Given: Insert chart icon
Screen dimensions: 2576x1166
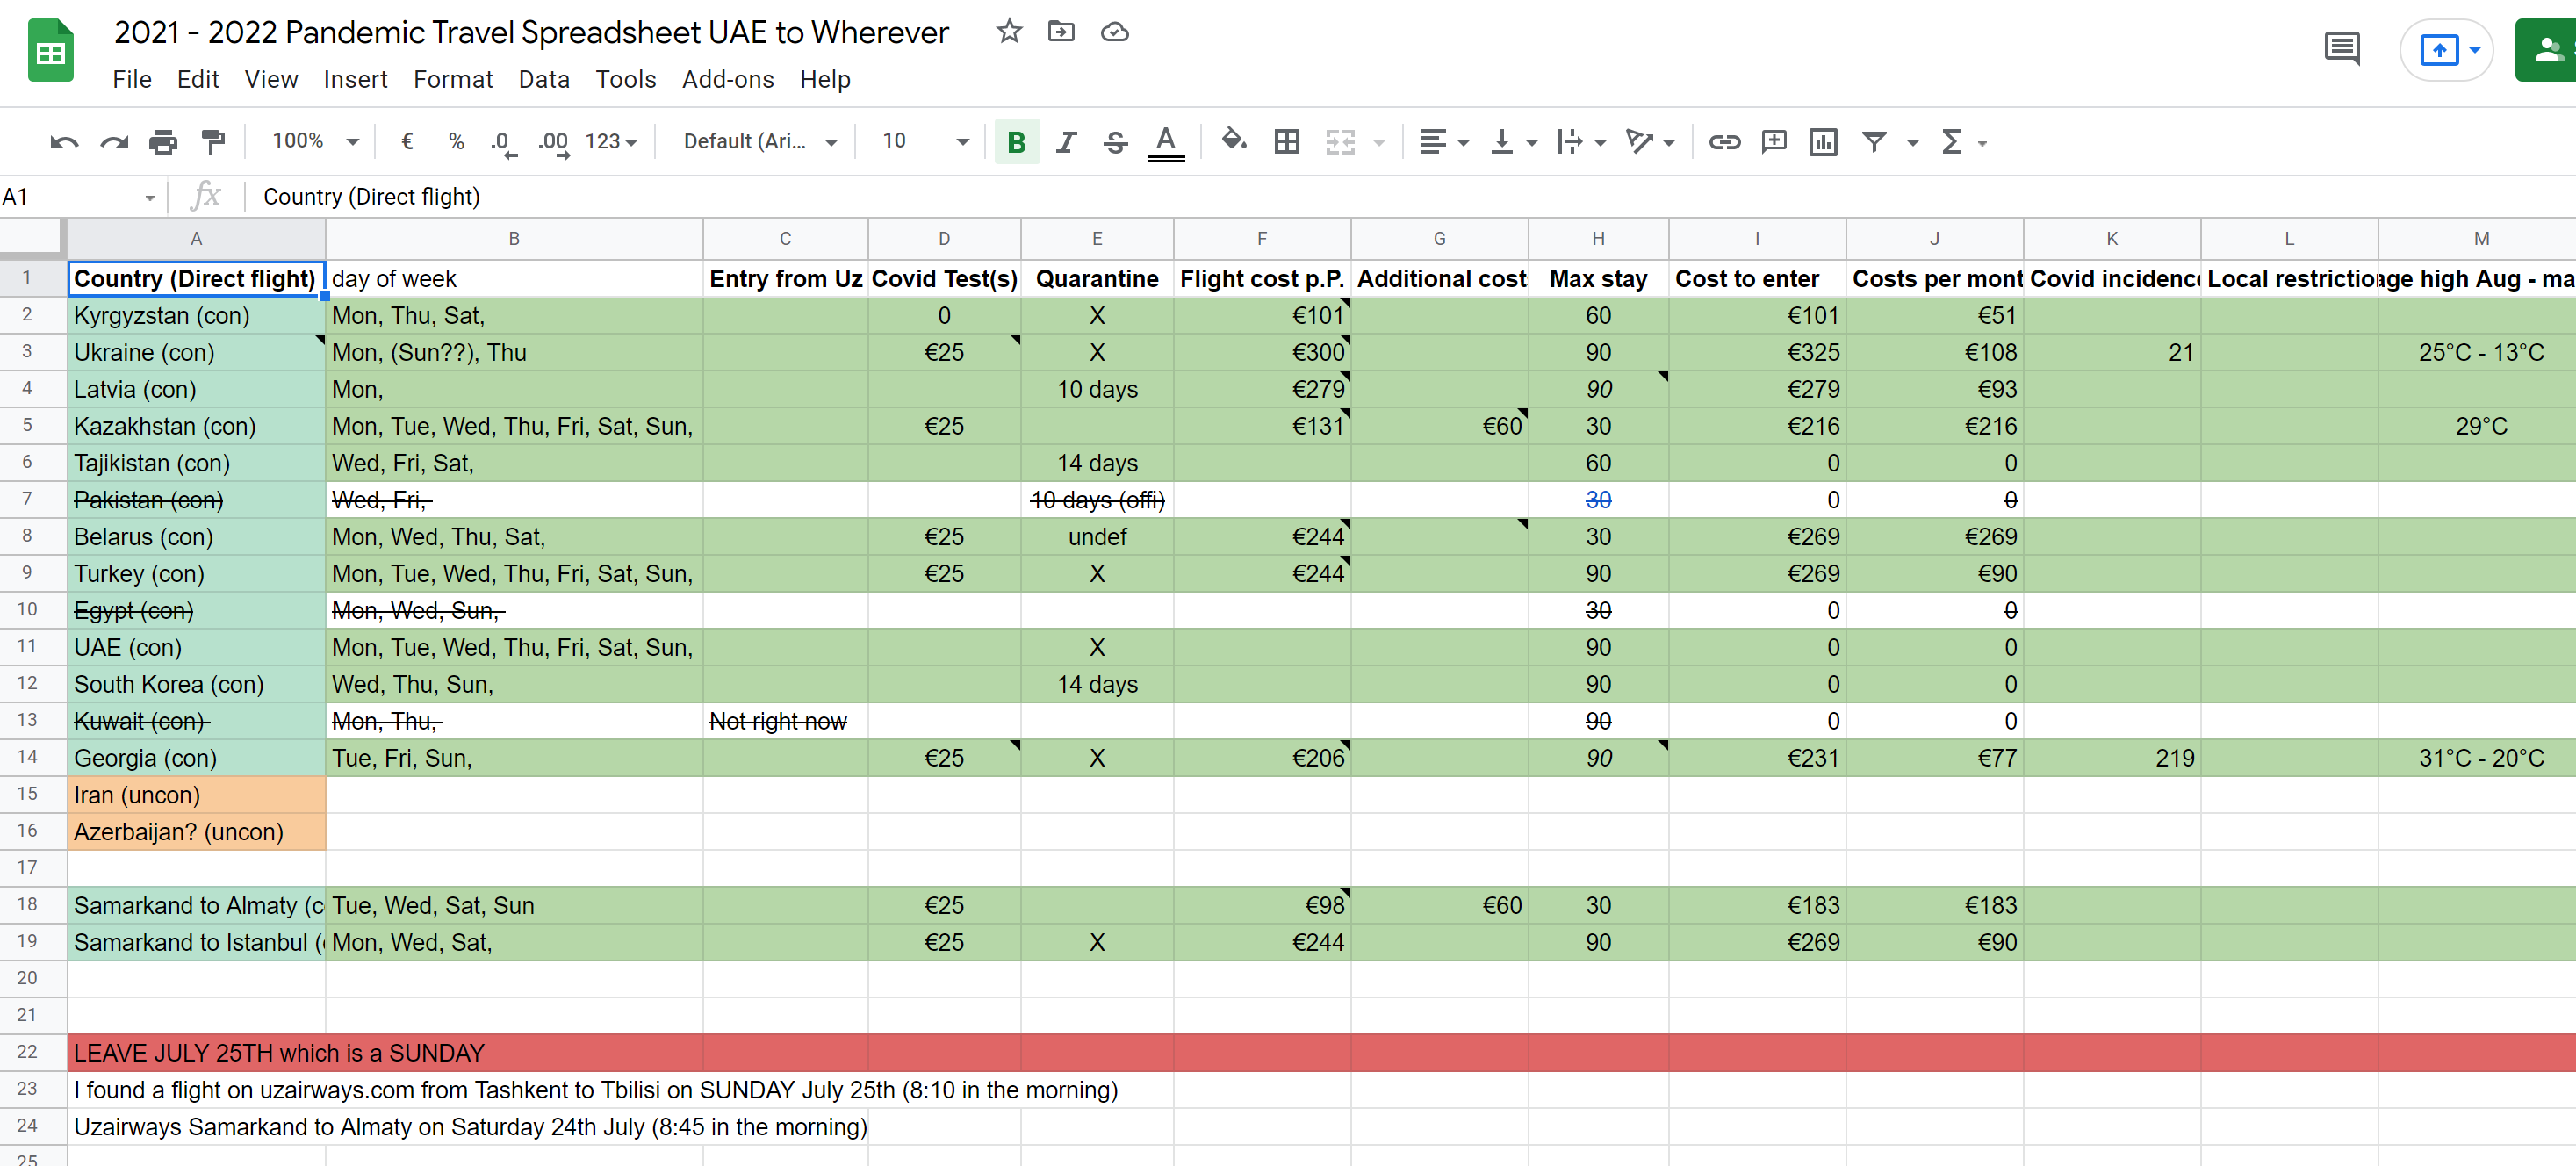Looking at the screenshot, I should click(x=1823, y=142).
